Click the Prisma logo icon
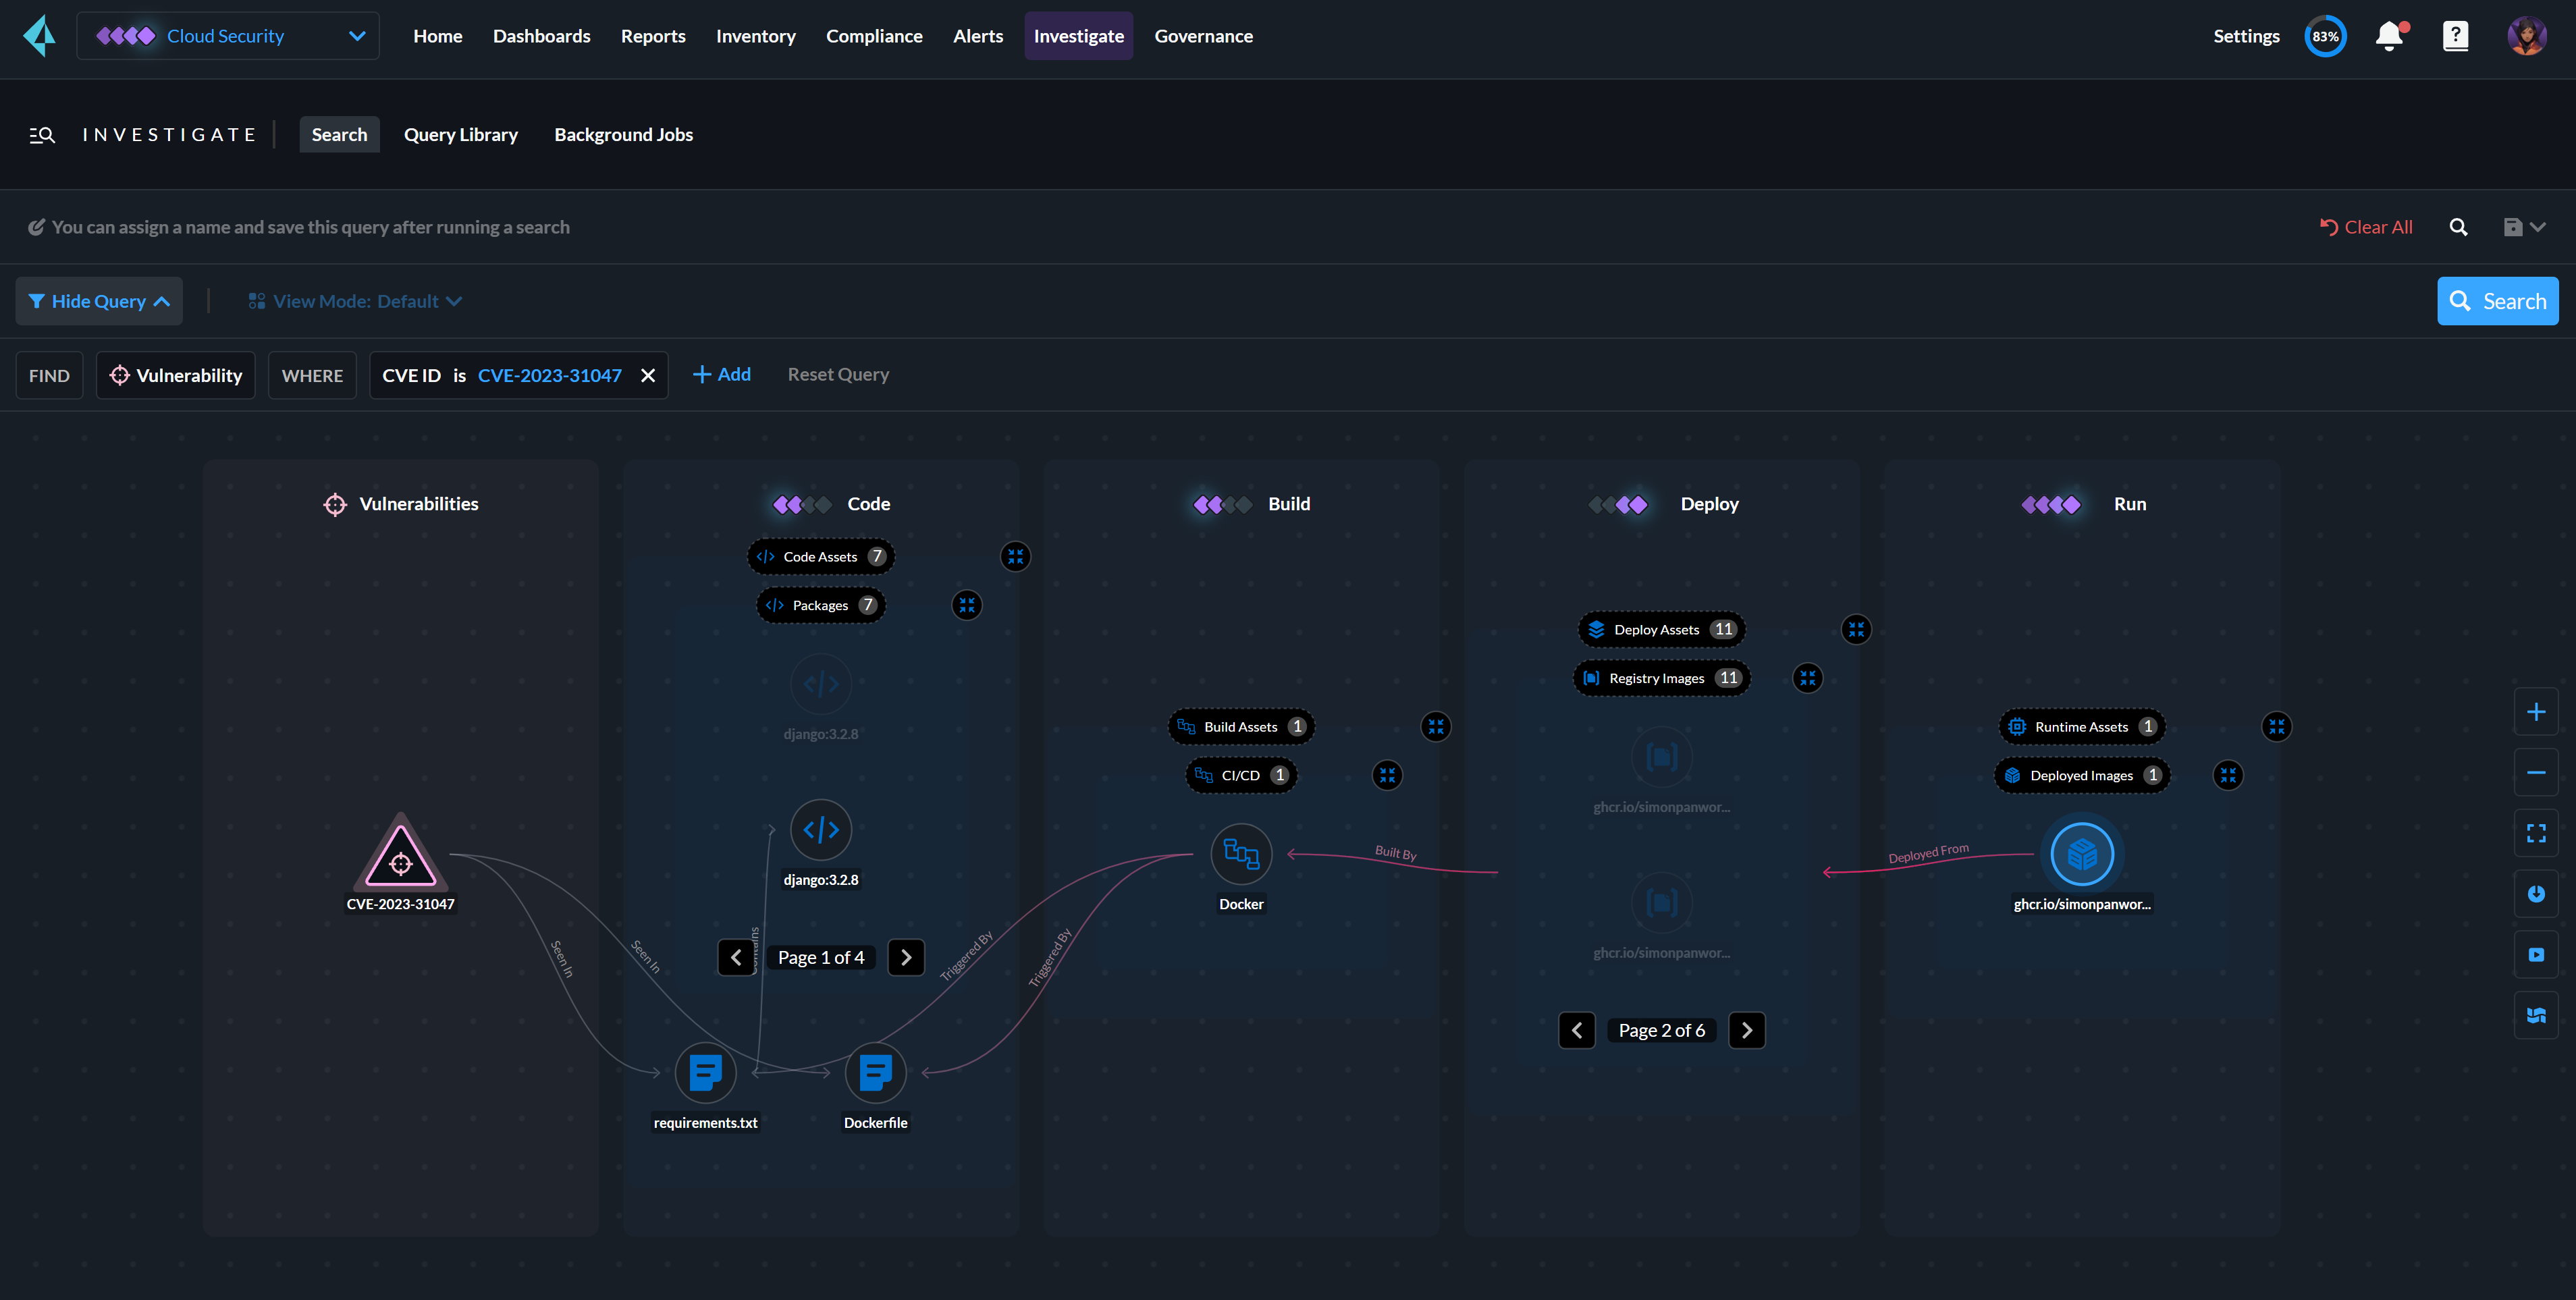The height and width of the screenshot is (1300, 2576). [40, 36]
